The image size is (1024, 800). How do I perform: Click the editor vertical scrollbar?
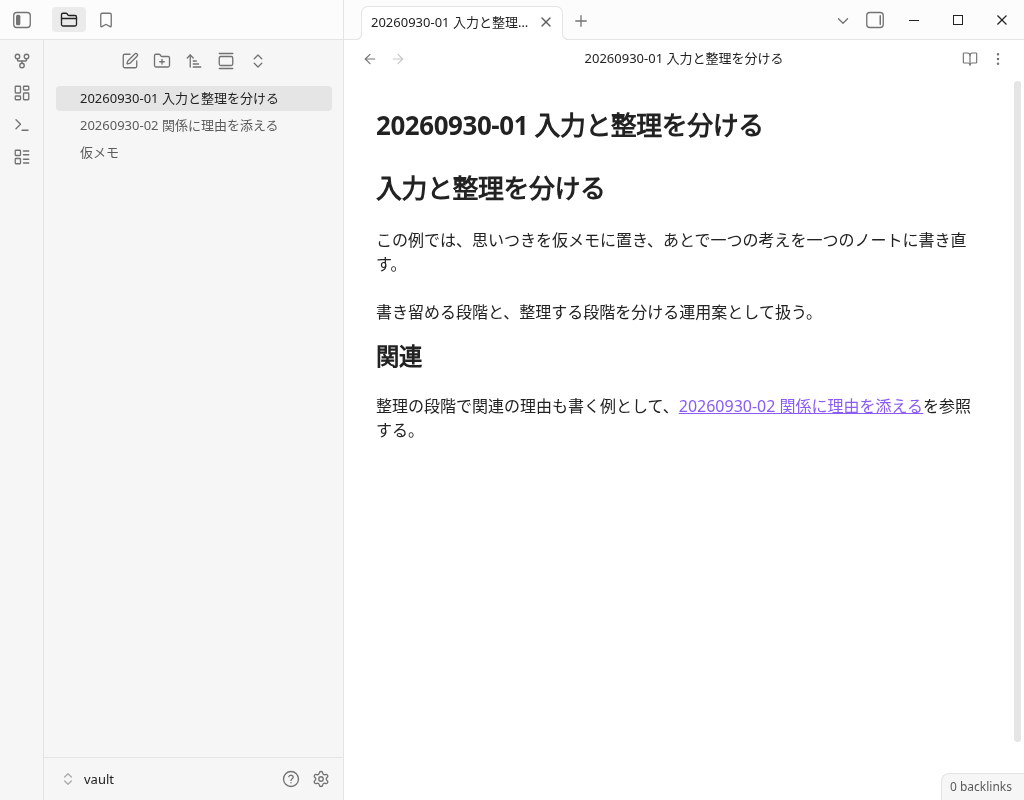pyautogui.click(x=1017, y=411)
